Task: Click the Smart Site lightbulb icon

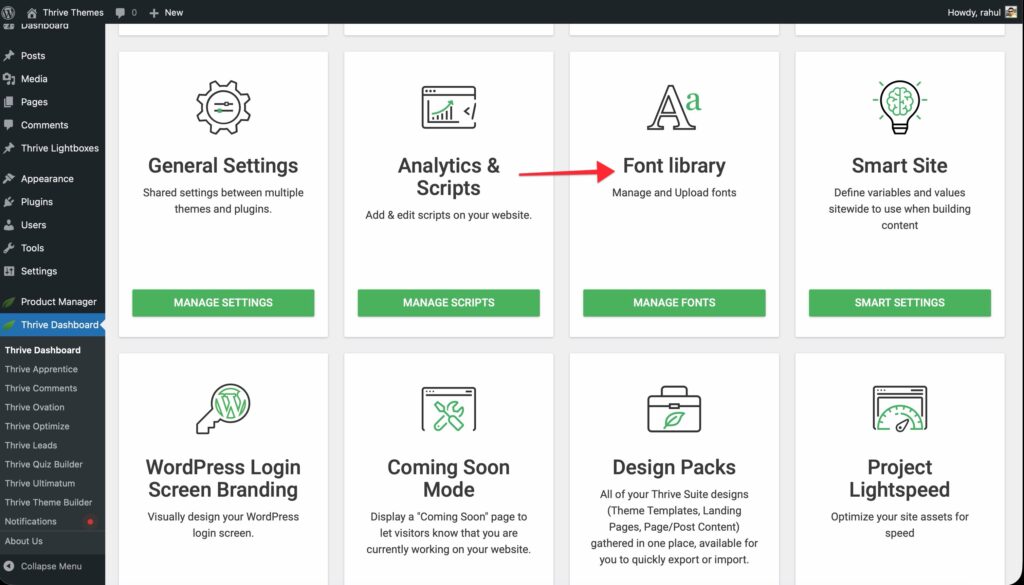Action: [899, 107]
